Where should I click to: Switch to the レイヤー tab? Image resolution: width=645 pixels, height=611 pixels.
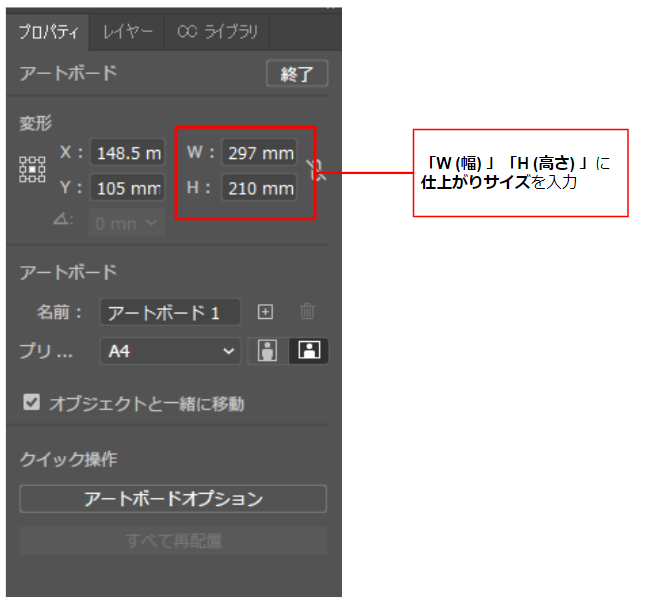(127, 32)
